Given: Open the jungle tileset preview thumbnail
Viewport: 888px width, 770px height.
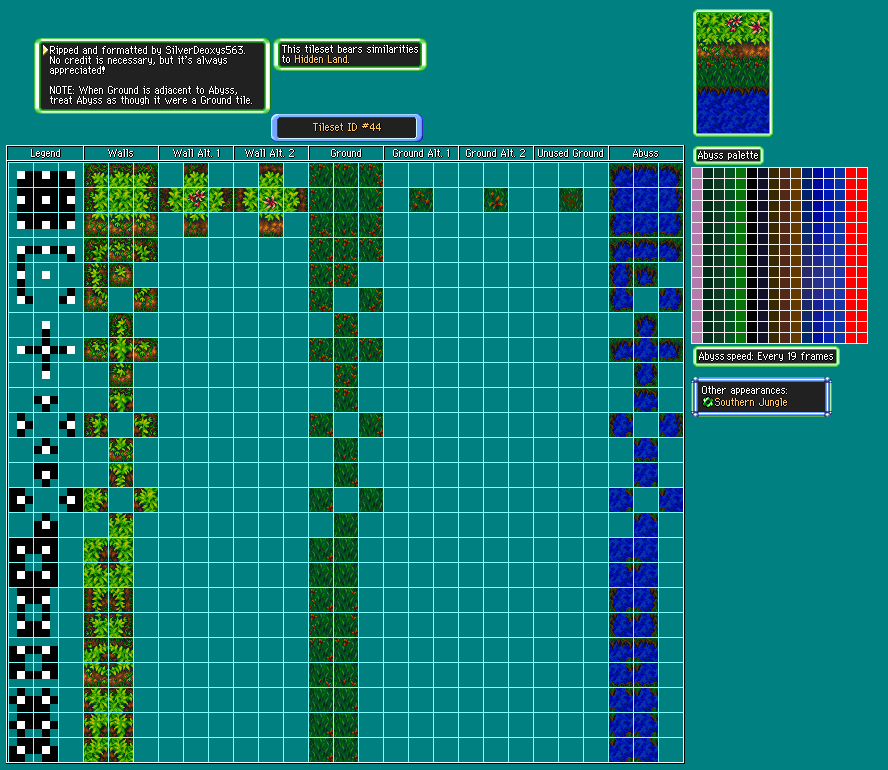Looking at the screenshot, I should pos(733,73).
